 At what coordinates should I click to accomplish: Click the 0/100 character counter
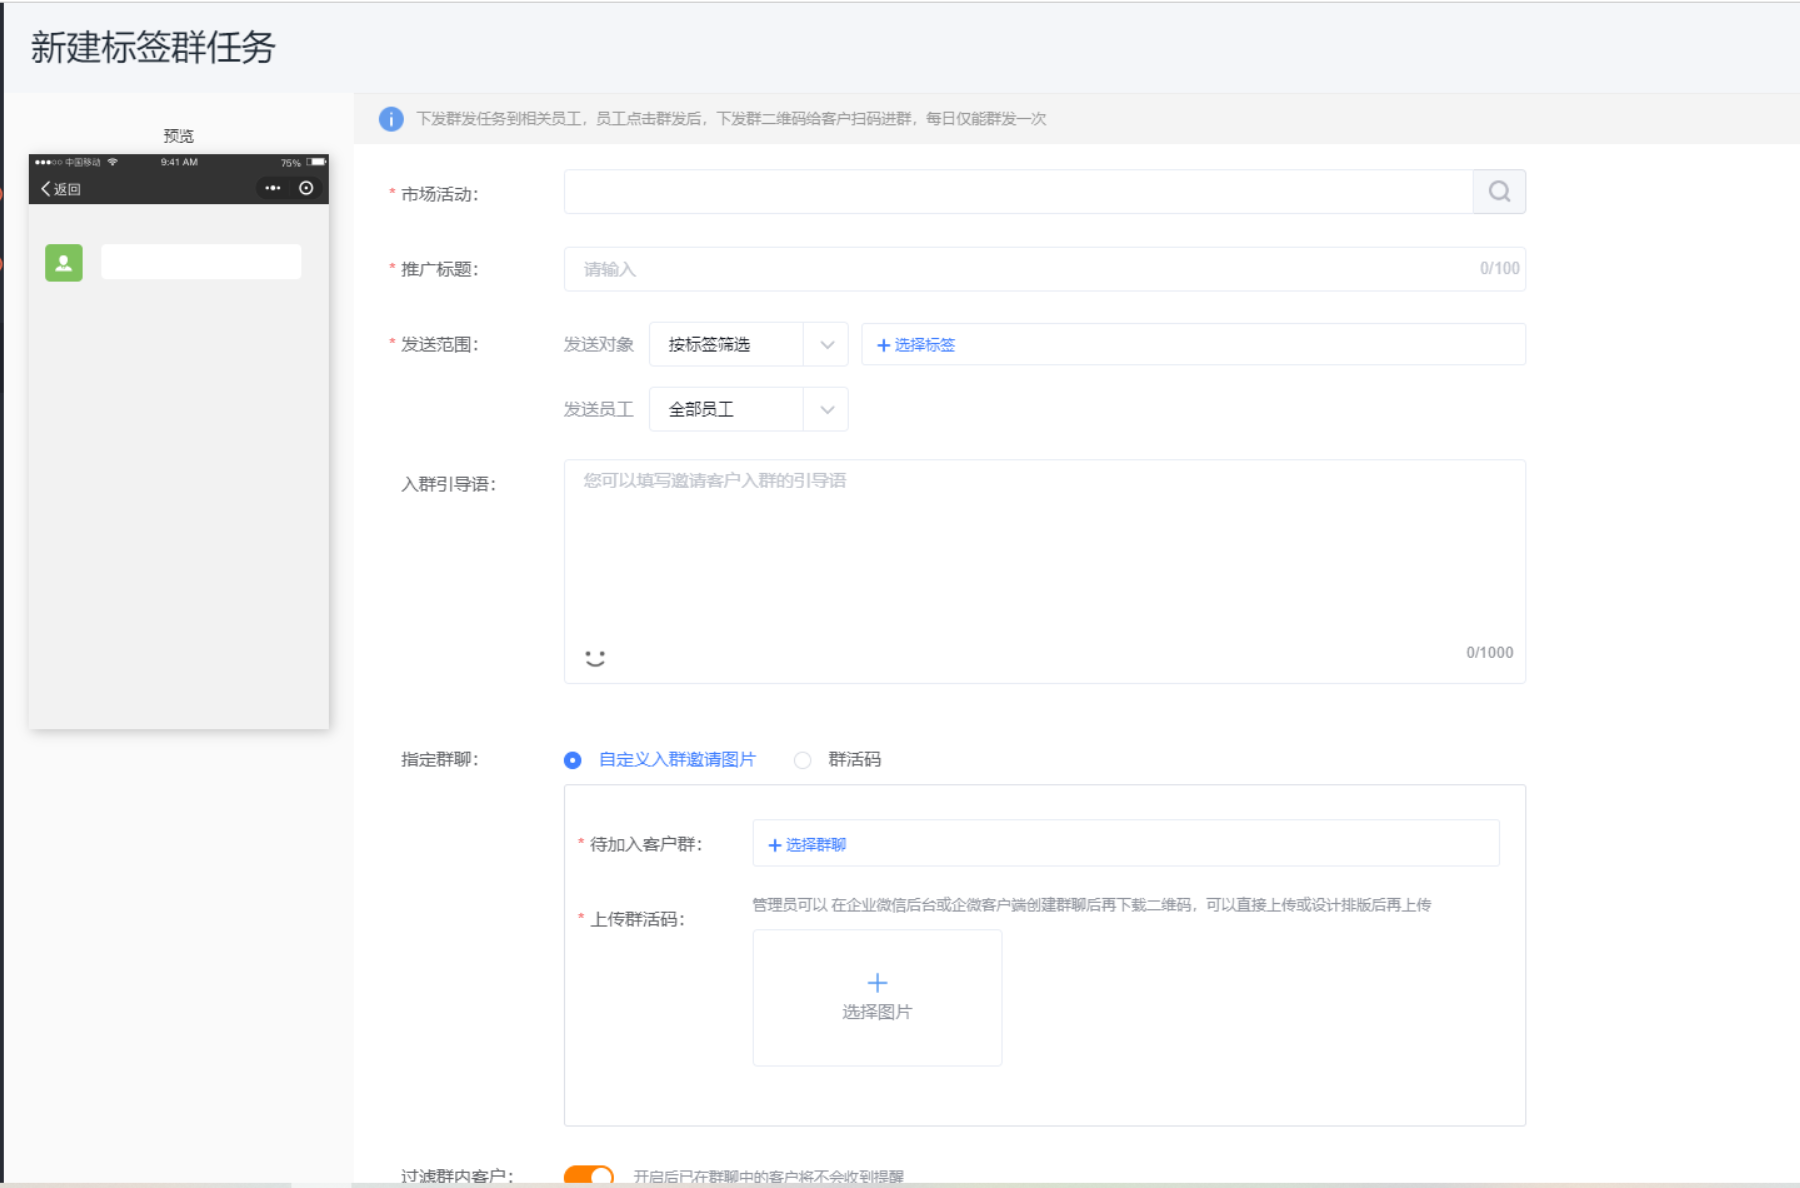(x=1499, y=268)
